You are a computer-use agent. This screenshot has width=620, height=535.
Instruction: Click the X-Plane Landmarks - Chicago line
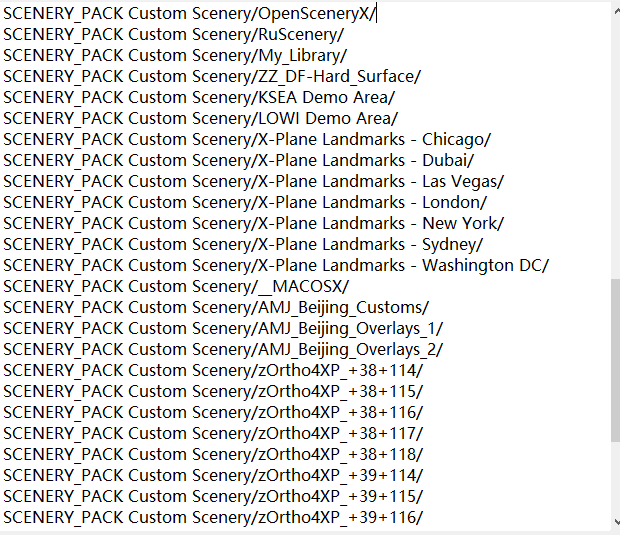click(x=246, y=139)
